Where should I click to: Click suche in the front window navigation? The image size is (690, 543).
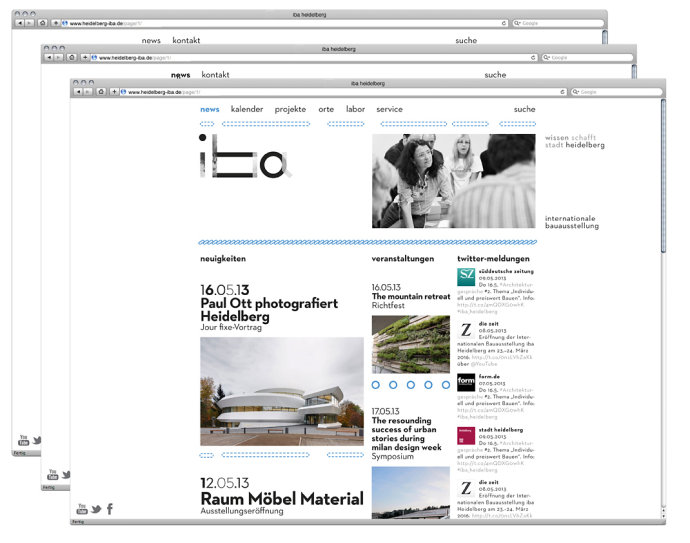525,109
